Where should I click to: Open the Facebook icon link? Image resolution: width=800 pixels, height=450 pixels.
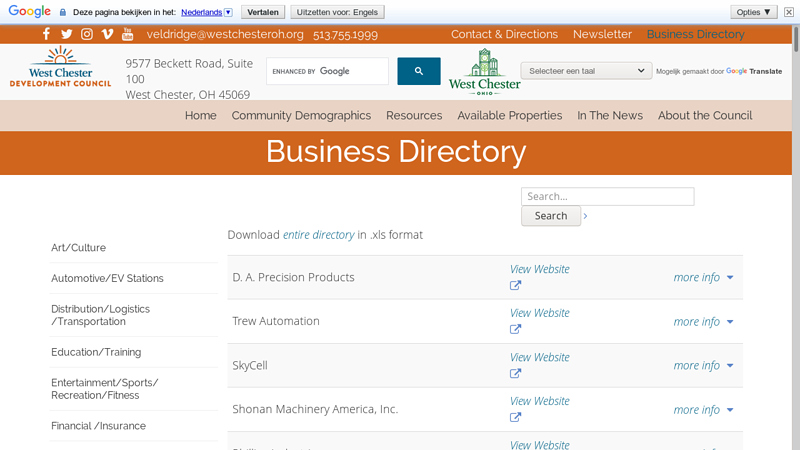(46, 34)
